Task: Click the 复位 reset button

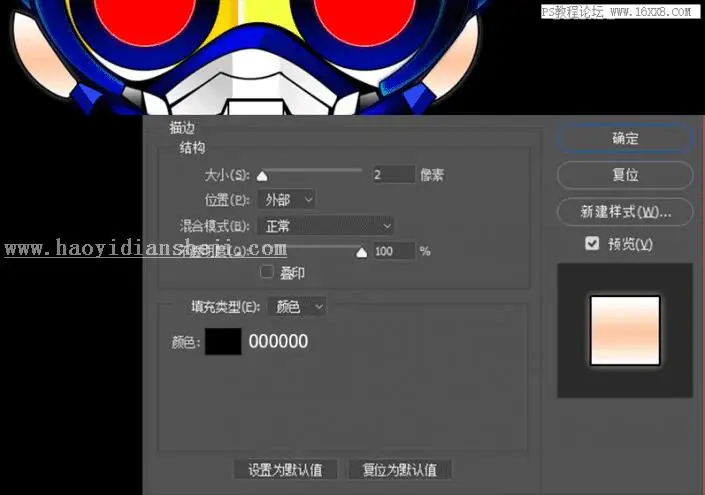Action: 625,175
